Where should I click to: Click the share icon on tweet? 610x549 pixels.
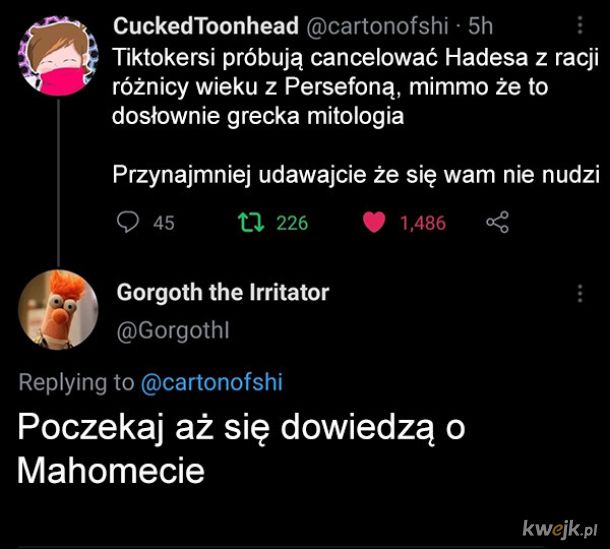(x=497, y=223)
